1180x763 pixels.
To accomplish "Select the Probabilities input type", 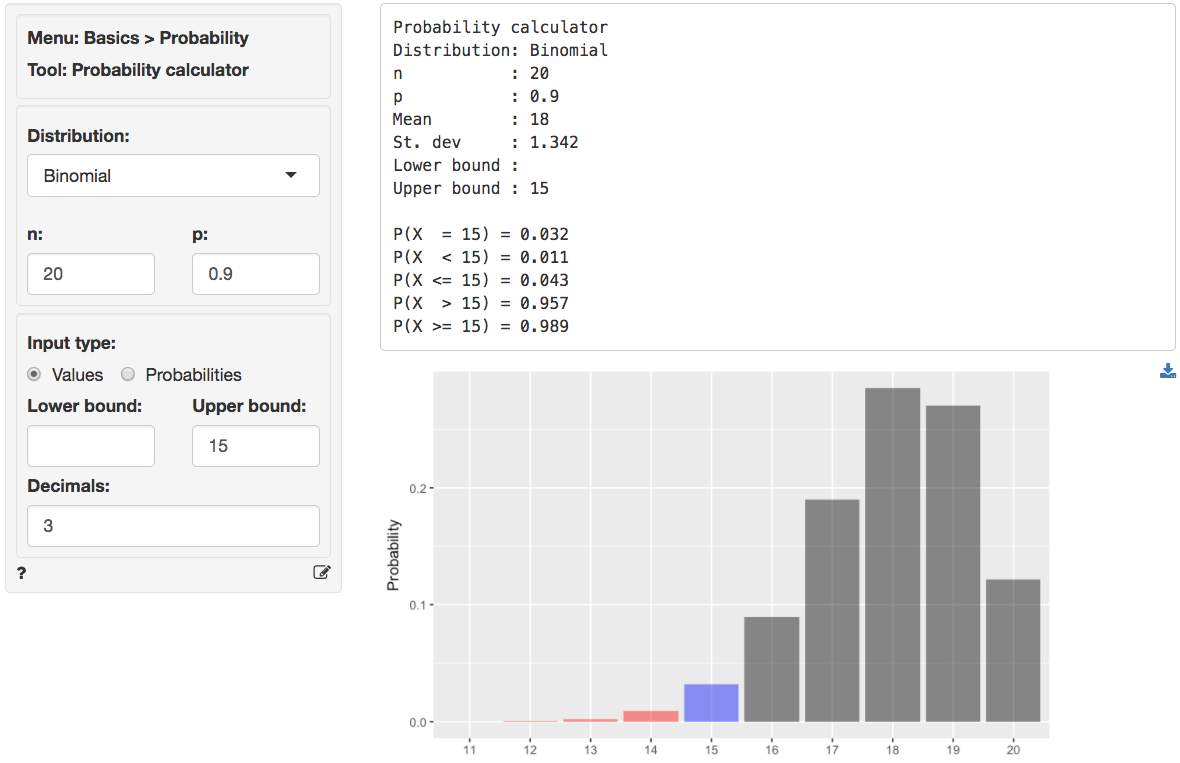I will pyautogui.click(x=128, y=375).
